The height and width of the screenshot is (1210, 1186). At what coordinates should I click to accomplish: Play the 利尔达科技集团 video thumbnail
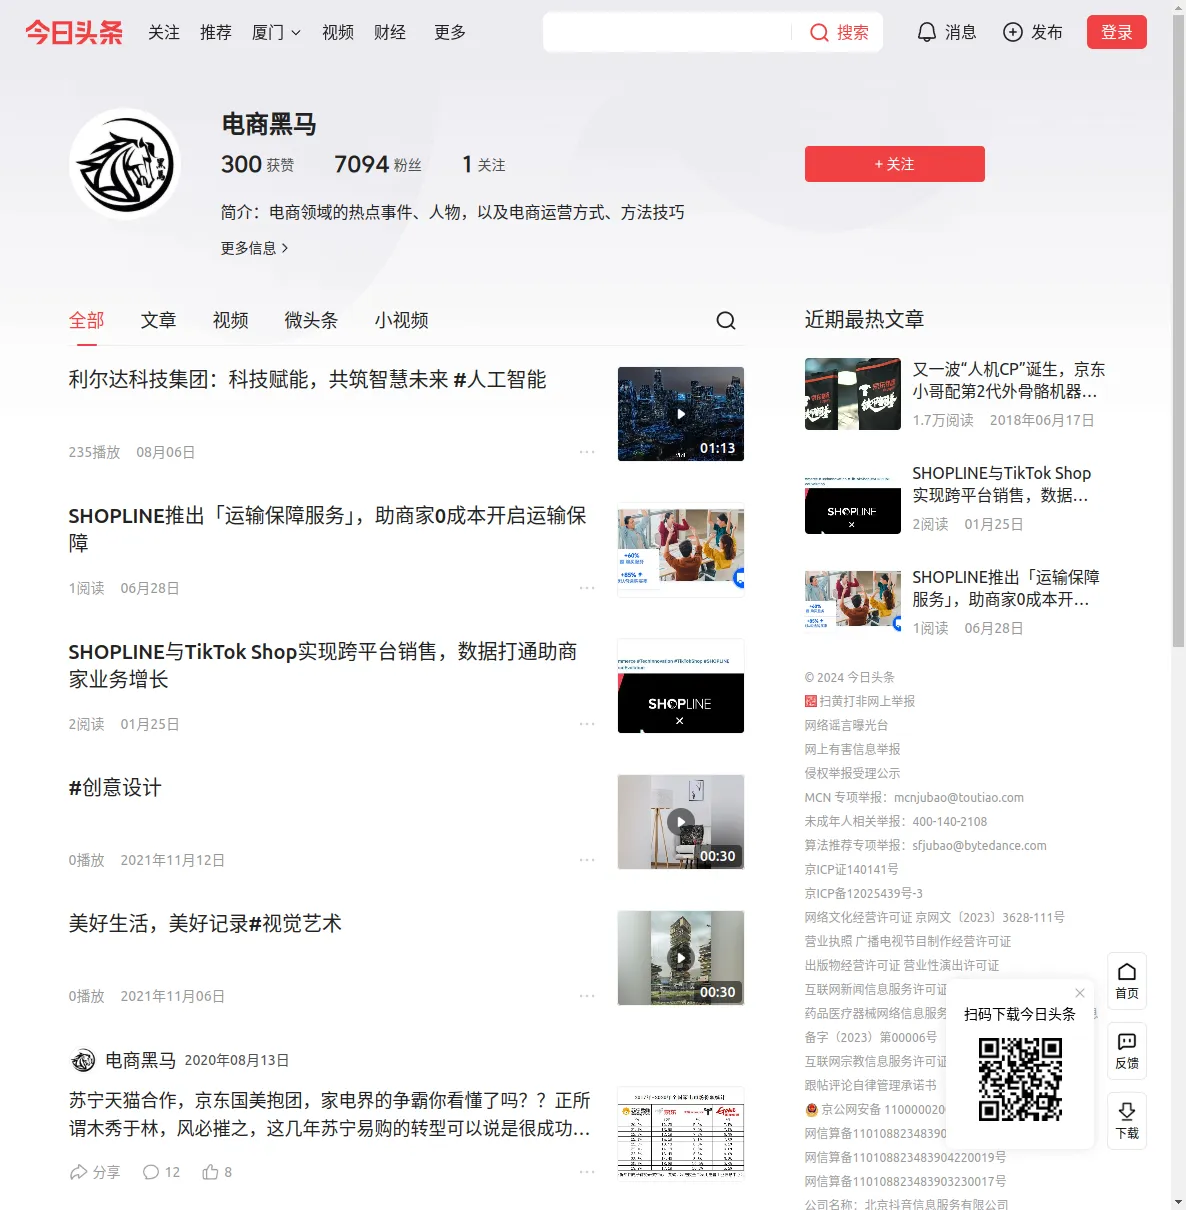point(681,414)
